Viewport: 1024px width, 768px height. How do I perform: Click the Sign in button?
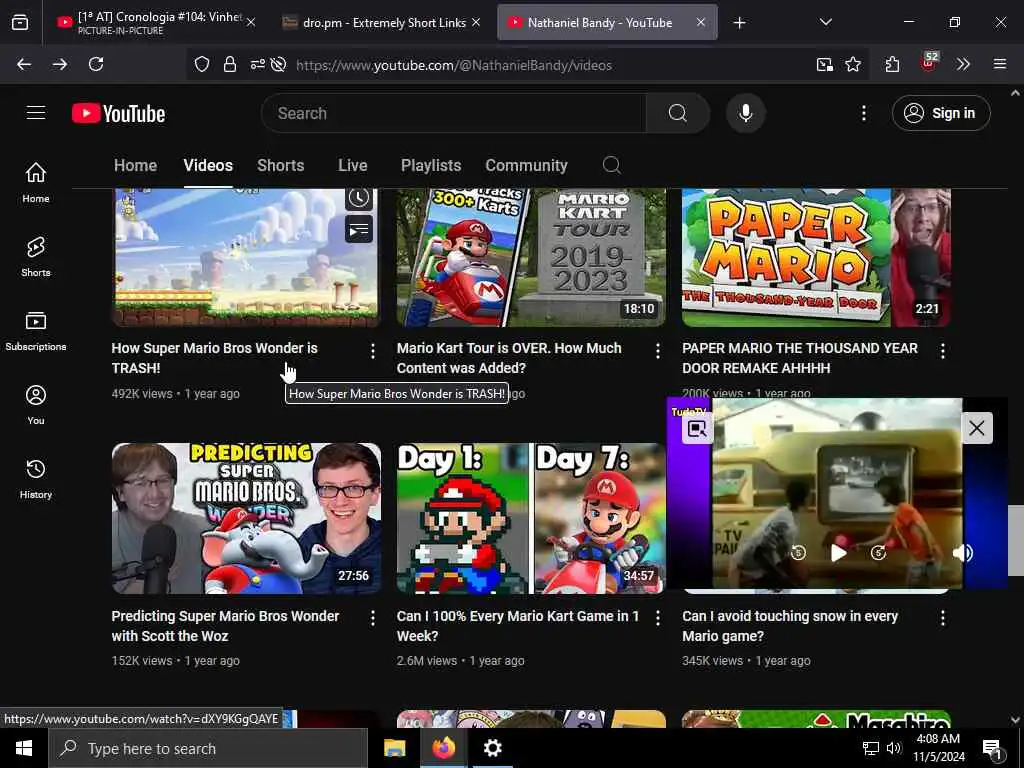click(x=941, y=113)
